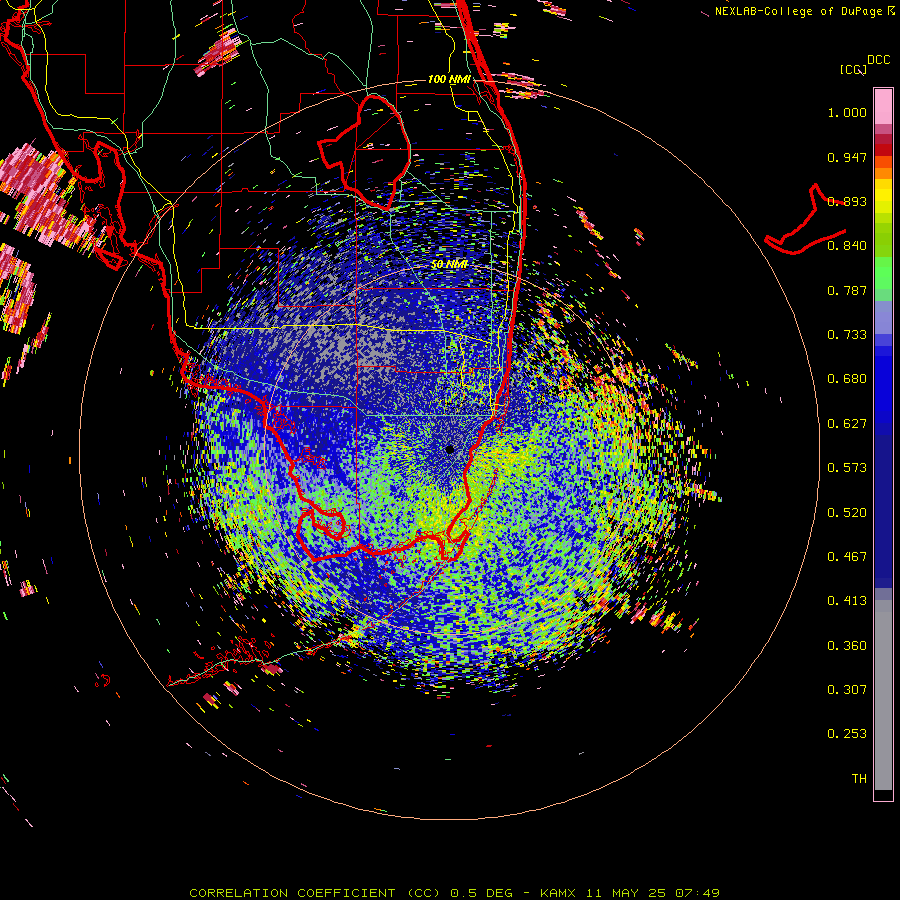Image resolution: width=900 pixels, height=900 pixels.
Task: Click the 50 NMI range ring label
Action: [449, 265]
